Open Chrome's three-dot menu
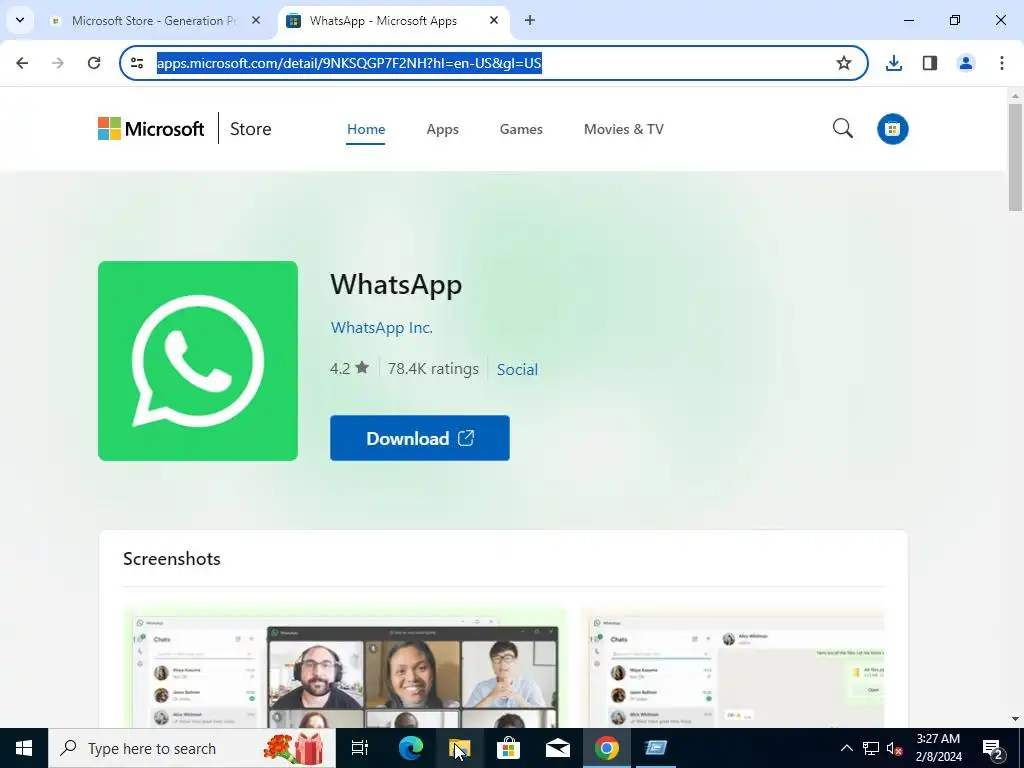 tap(1002, 63)
